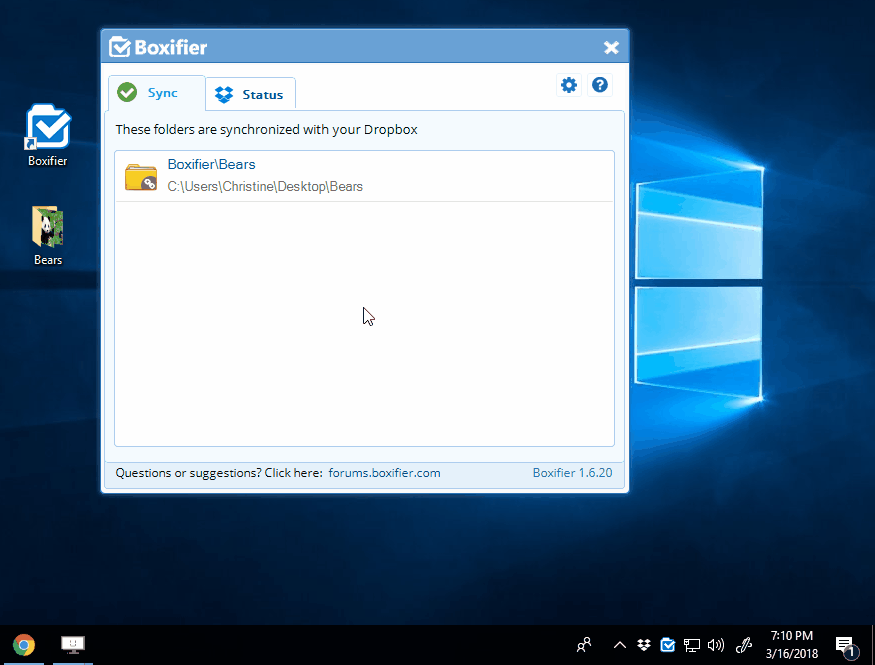The width and height of the screenshot is (875, 665).
Task: Open Boxifier settings gear icon
Action: [x=569, y=85]
